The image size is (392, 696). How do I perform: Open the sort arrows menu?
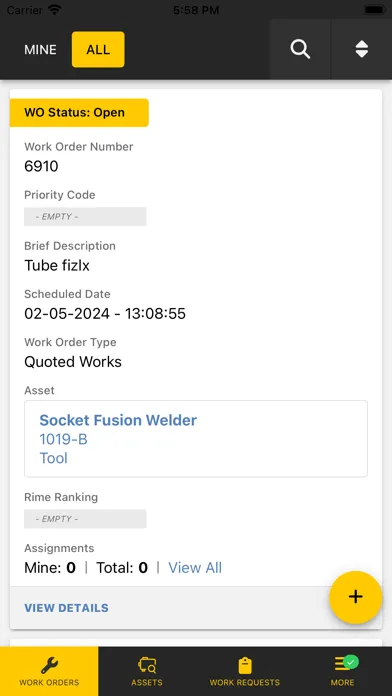click(x=362, y=49)
